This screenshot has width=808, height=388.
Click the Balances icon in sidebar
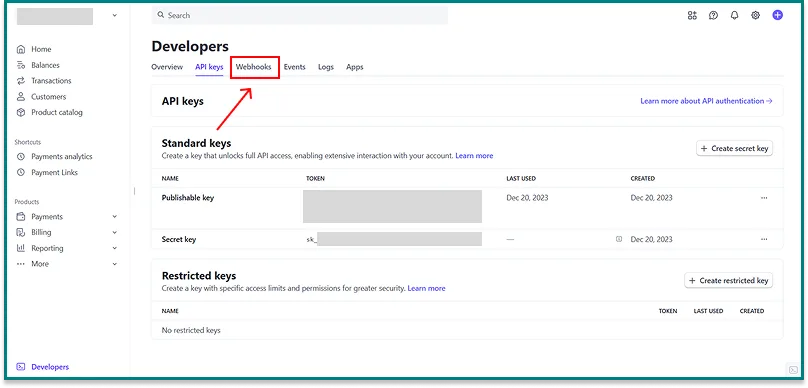(21, 65)
